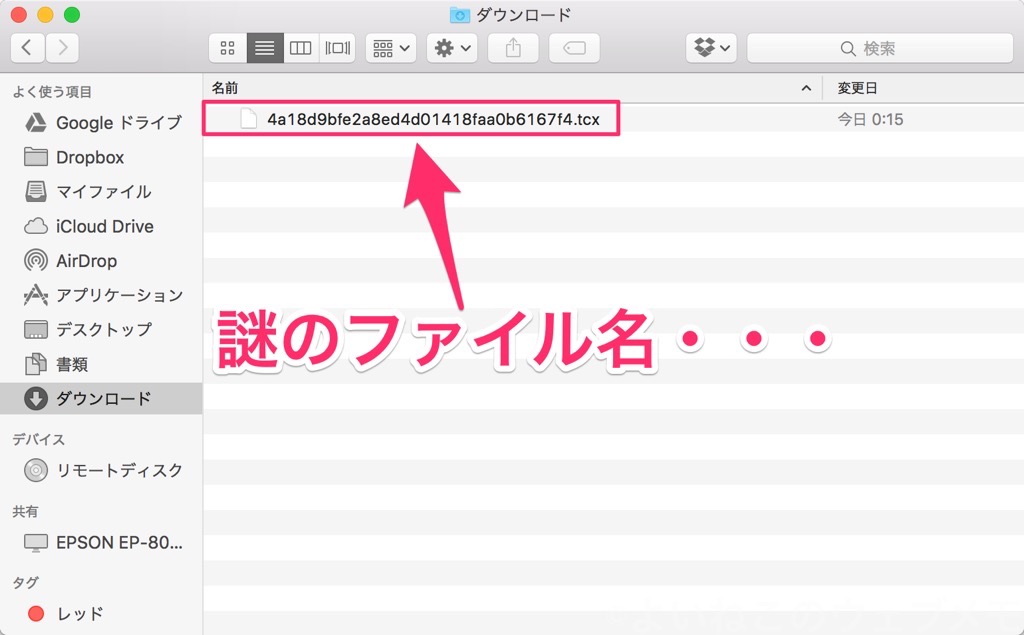Screen dimensions: 1024x635
Task: Click the Share toolbar button
Action: [514, 47]
